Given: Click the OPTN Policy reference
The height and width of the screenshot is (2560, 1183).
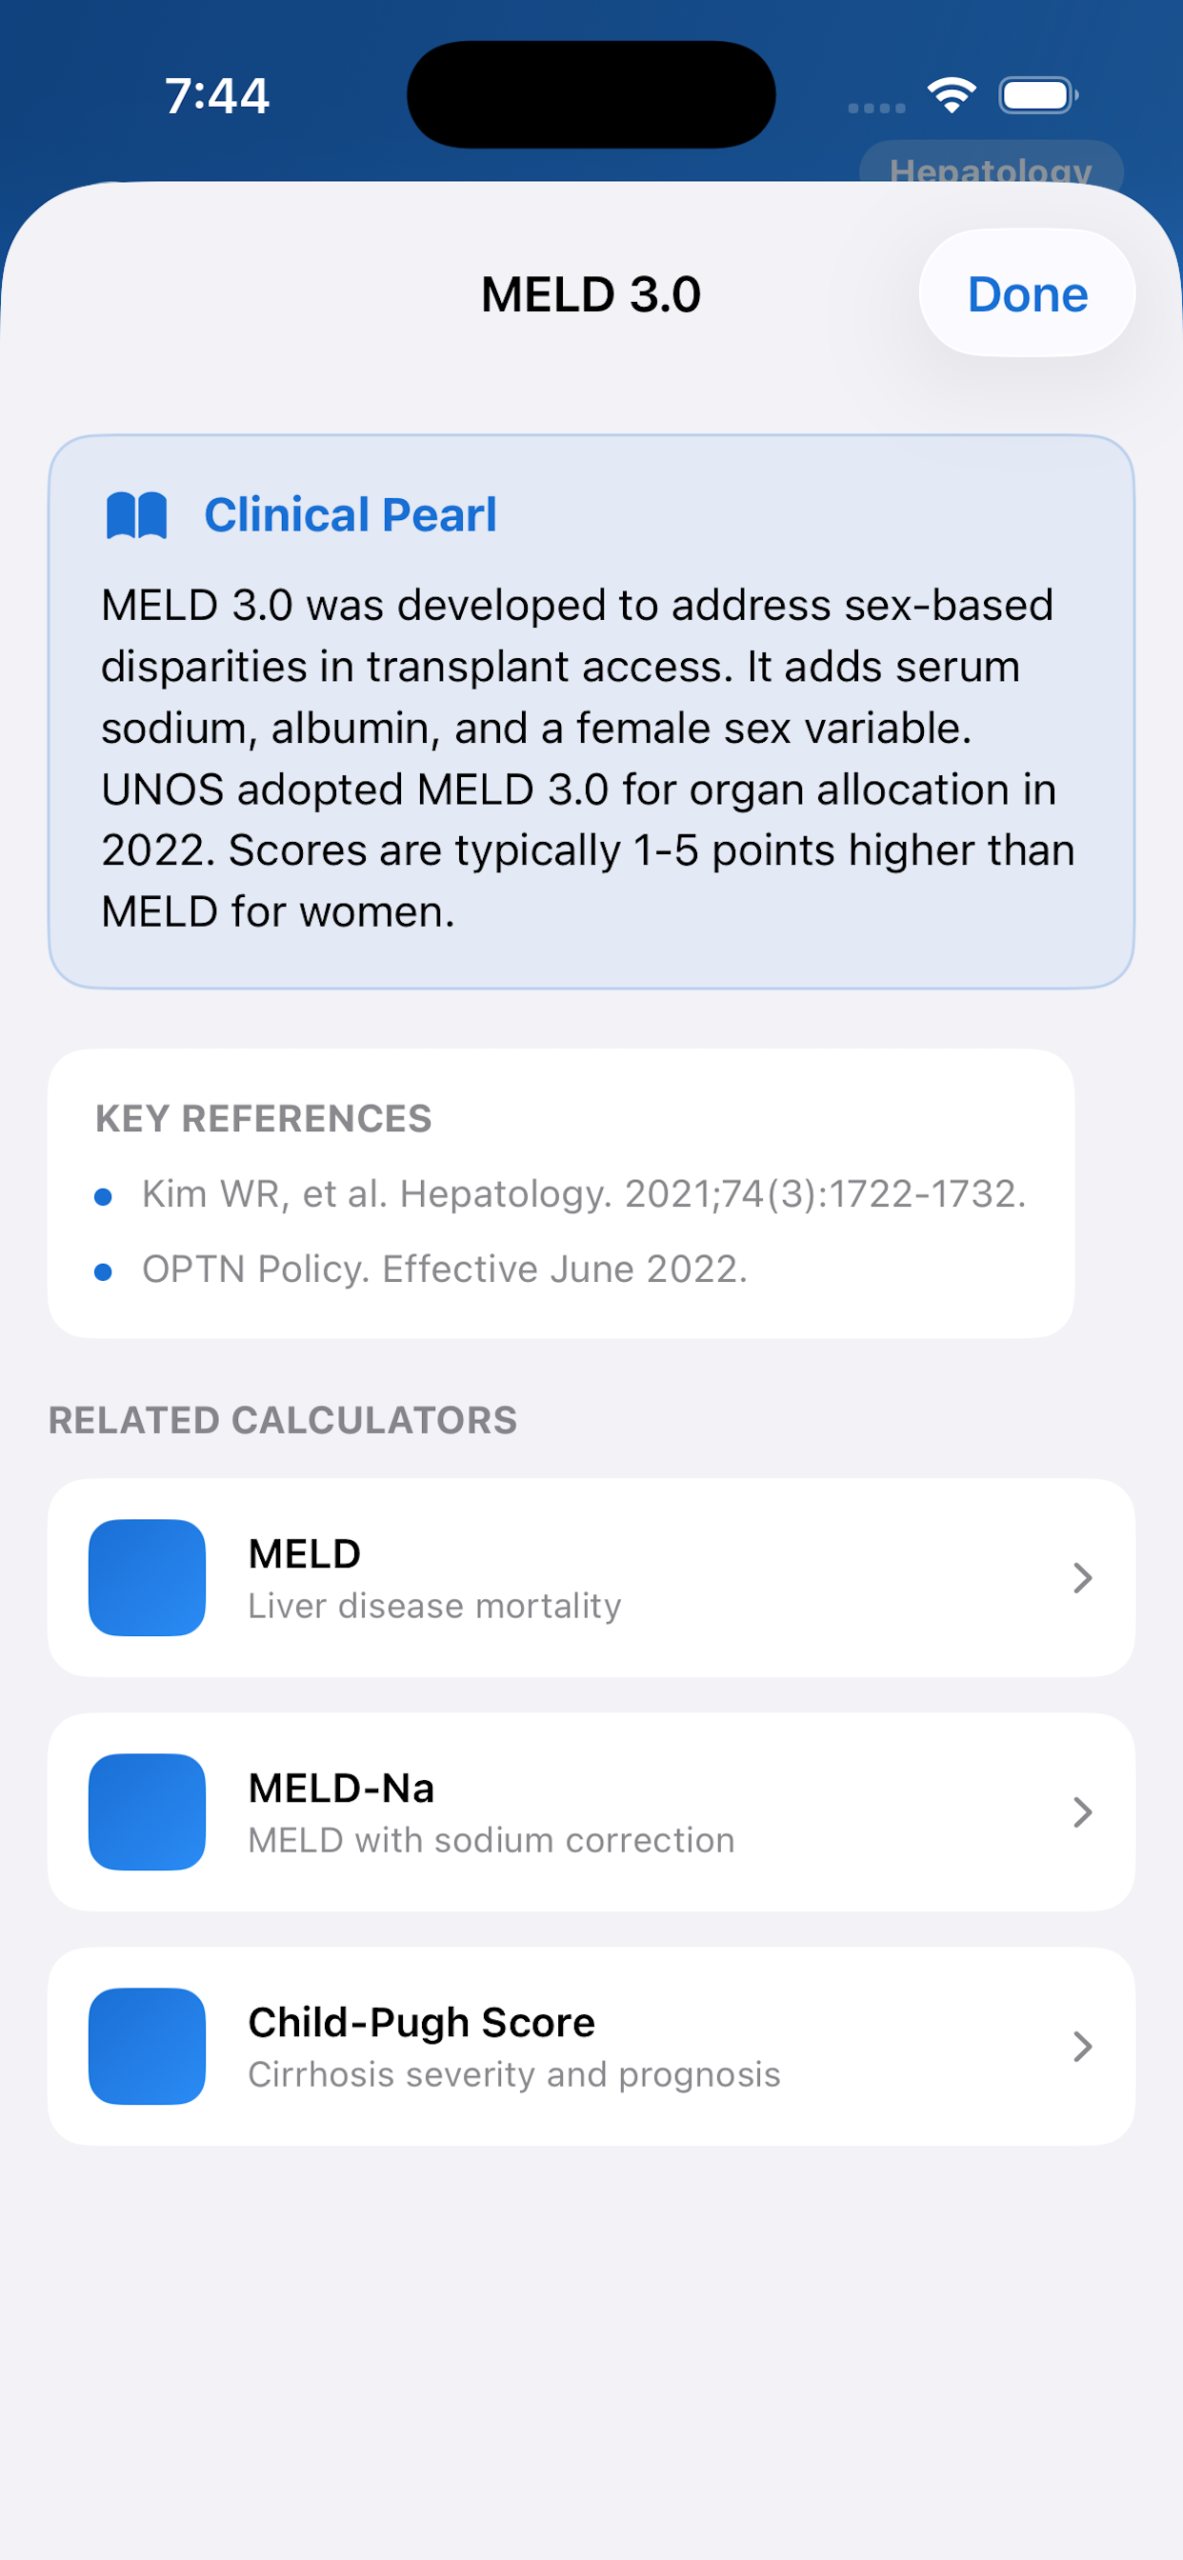Looking at the screenshot, I should click(445, 1269).
